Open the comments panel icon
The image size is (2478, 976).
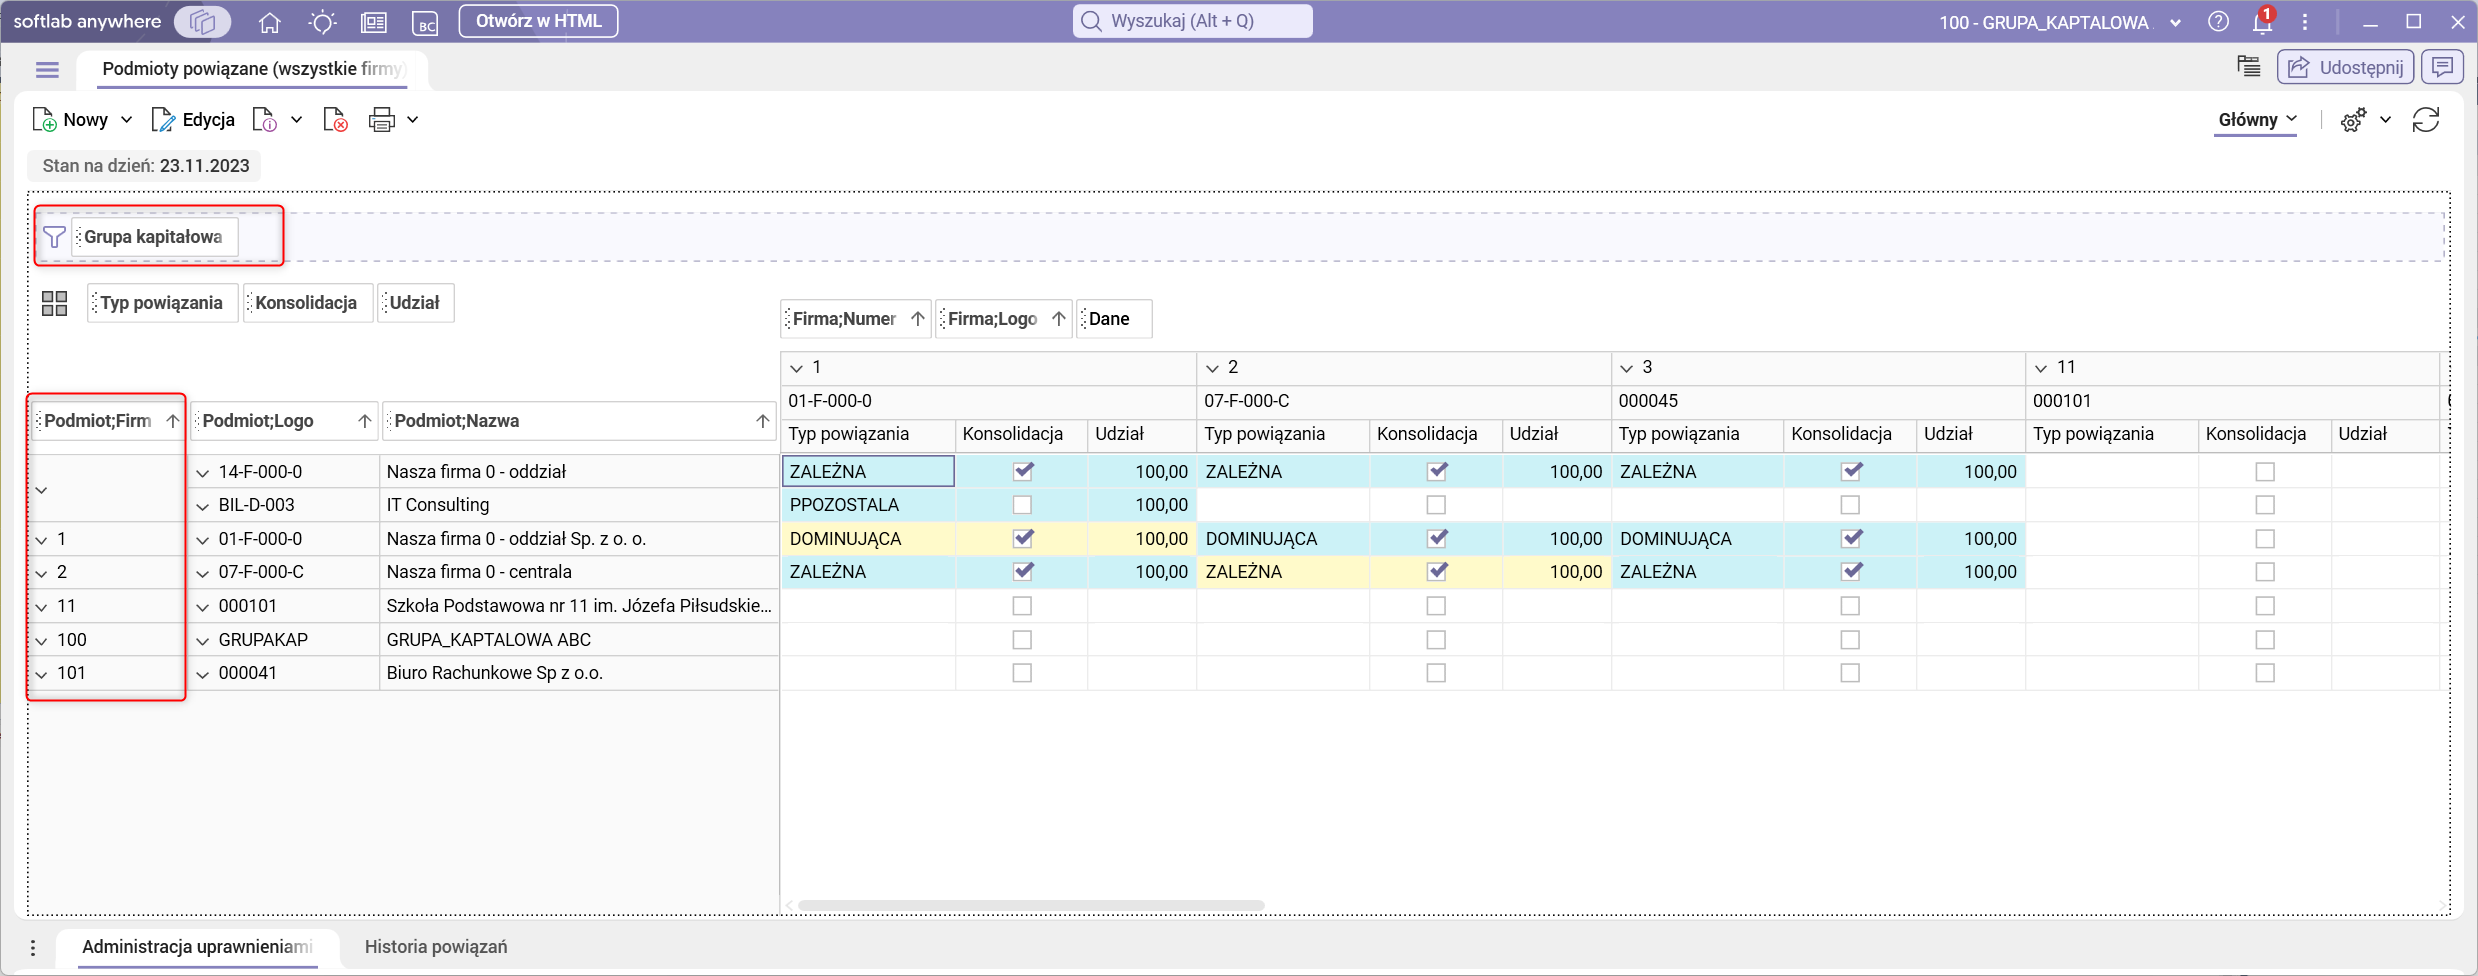point(2443,67)
